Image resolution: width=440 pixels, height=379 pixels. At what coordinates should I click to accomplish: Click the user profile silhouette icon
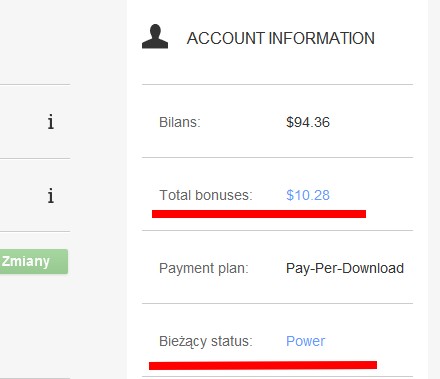pyautogui.click(x=155, y=37)
